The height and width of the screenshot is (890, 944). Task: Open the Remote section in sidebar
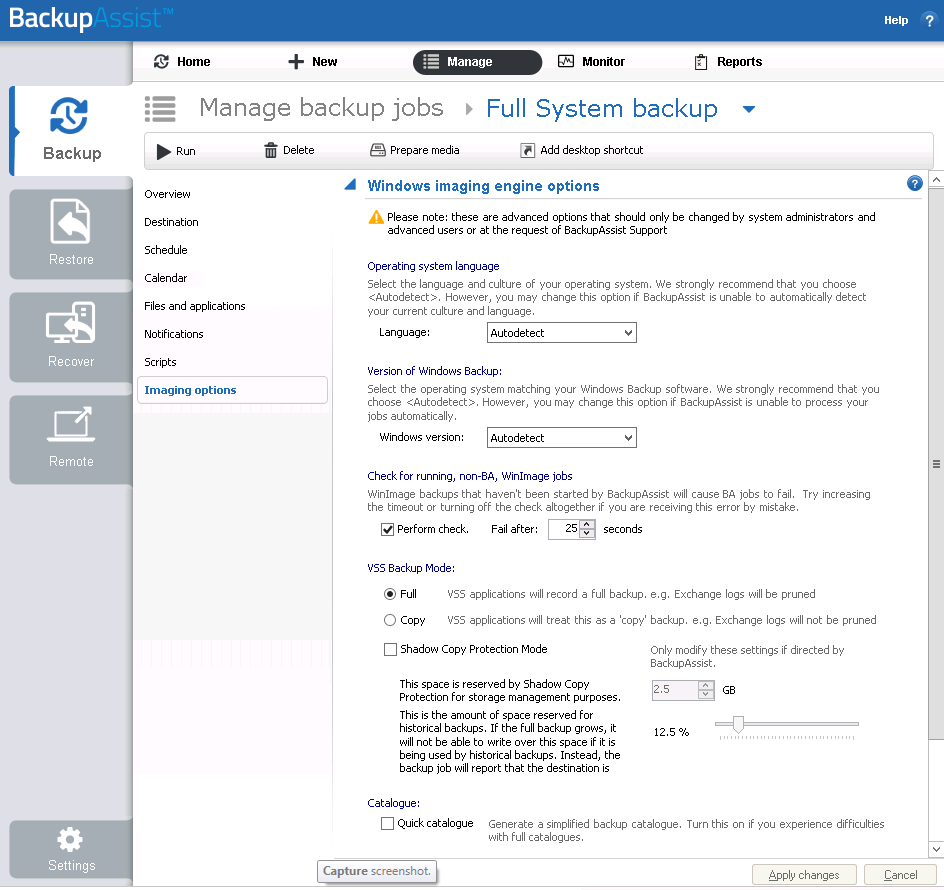[x=71, y=439]
